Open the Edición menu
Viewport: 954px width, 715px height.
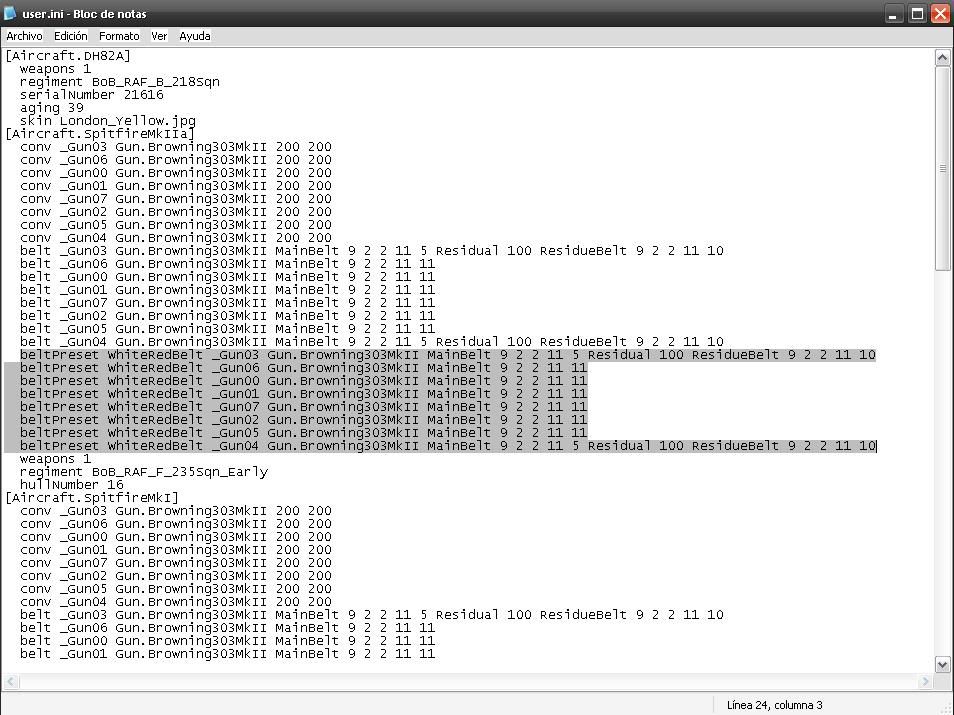[x=71, y=37]
